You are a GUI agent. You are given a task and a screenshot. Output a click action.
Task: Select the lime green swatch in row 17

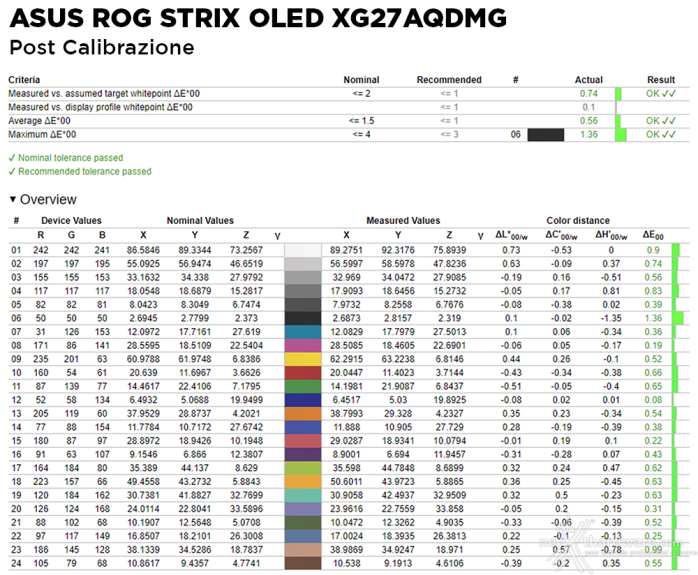[303, 468]
